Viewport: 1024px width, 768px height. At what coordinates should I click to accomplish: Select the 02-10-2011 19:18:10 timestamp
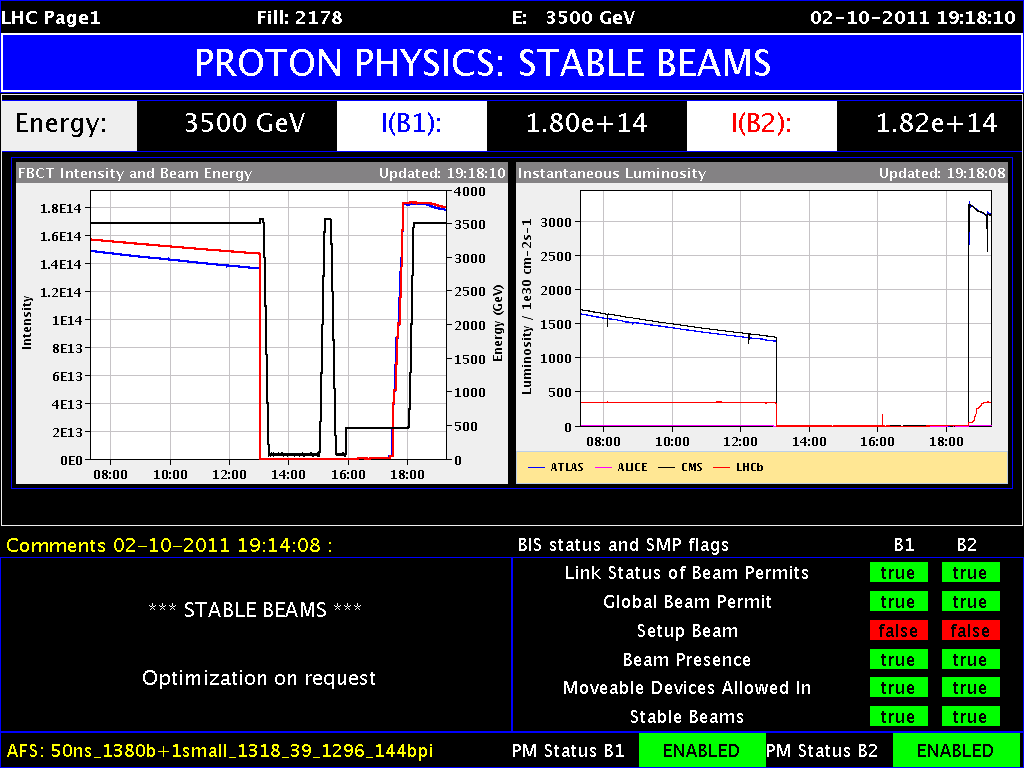(913, 18)
